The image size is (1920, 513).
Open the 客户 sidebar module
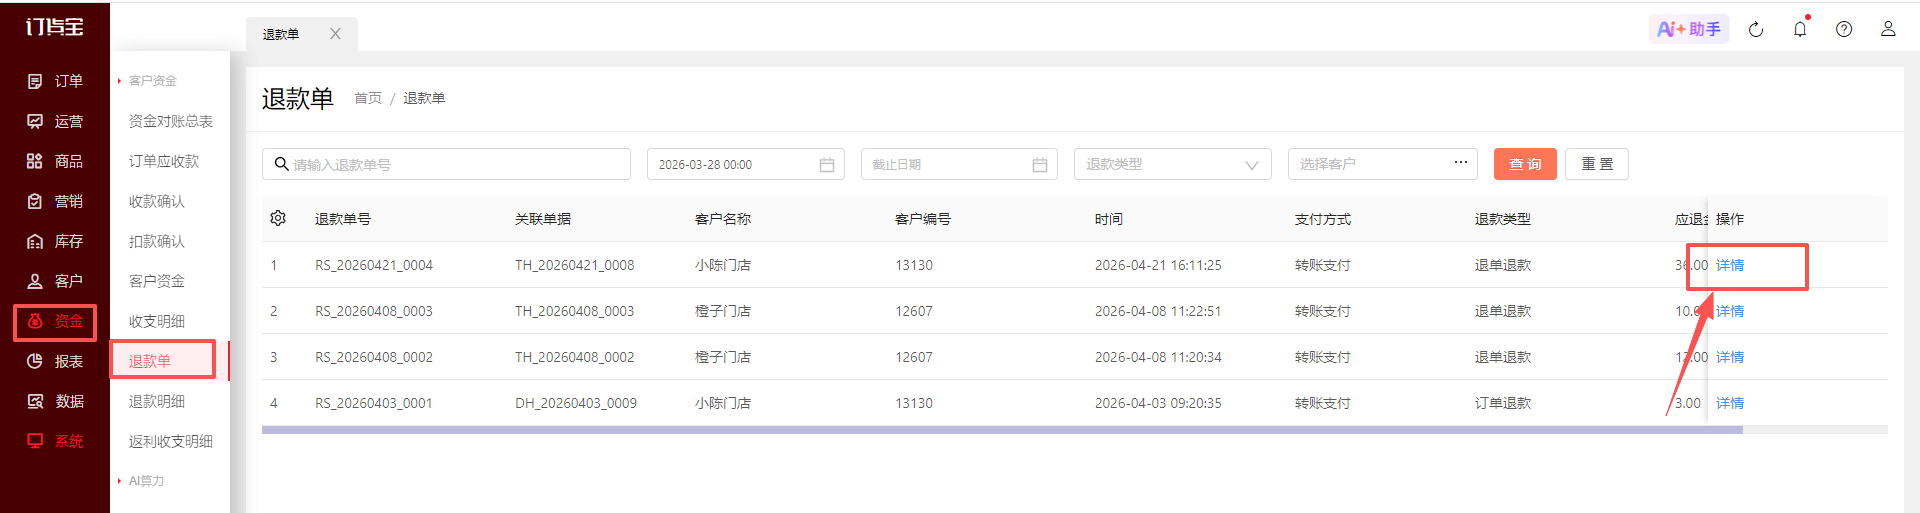click(55, 281)
